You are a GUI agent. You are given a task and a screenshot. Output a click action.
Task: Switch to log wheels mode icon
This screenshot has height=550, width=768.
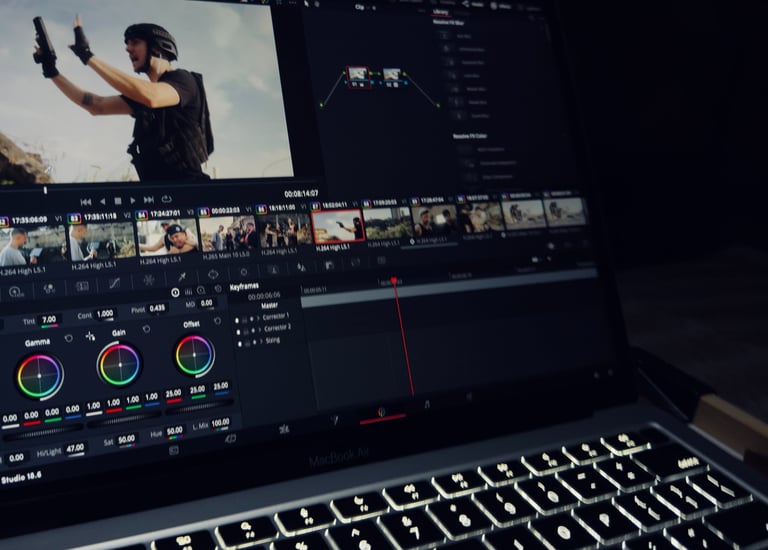click(x=201, y=290)
